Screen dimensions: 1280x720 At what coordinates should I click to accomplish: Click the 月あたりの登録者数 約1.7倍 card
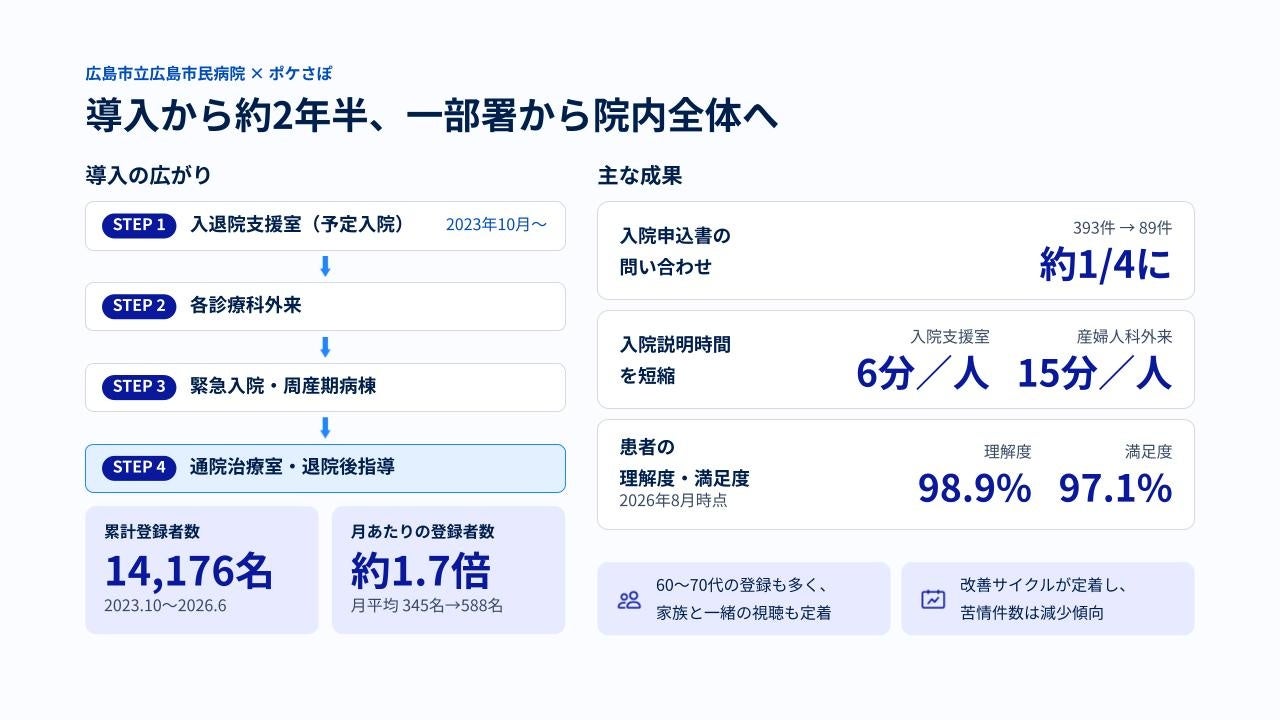tap(448, 570)
